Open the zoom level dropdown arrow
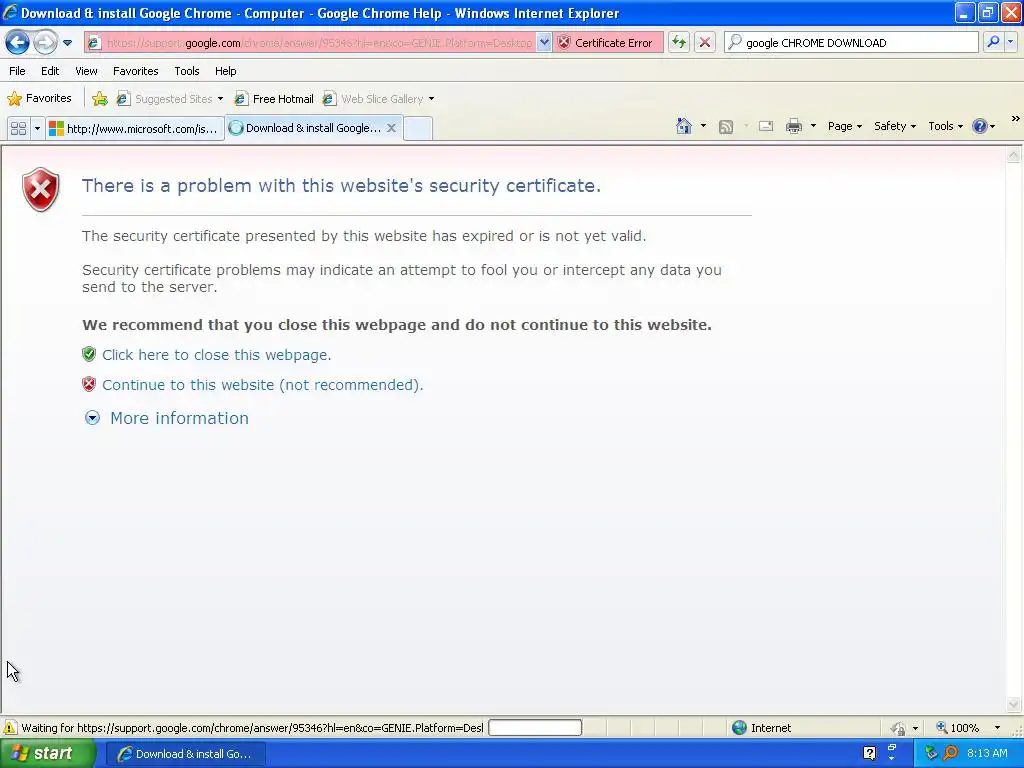The width and height of the screenshot is (1024, 768). [997, 728]
